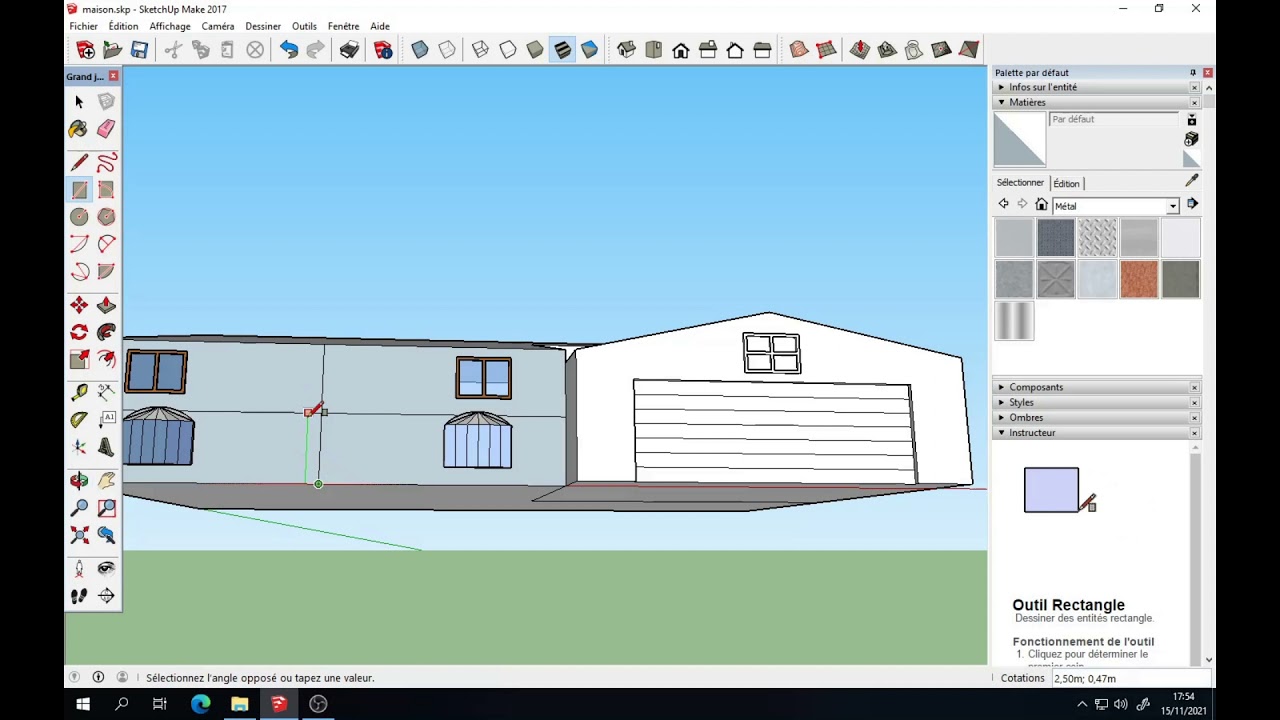Viewport: 1280px width, 720px height.
Task: Click the materials back arrow
Action: pos(1003,204)
